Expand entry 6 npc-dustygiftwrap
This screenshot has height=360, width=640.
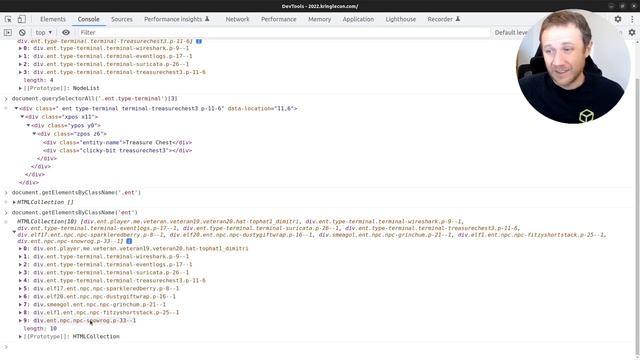(x=20, y=297)
